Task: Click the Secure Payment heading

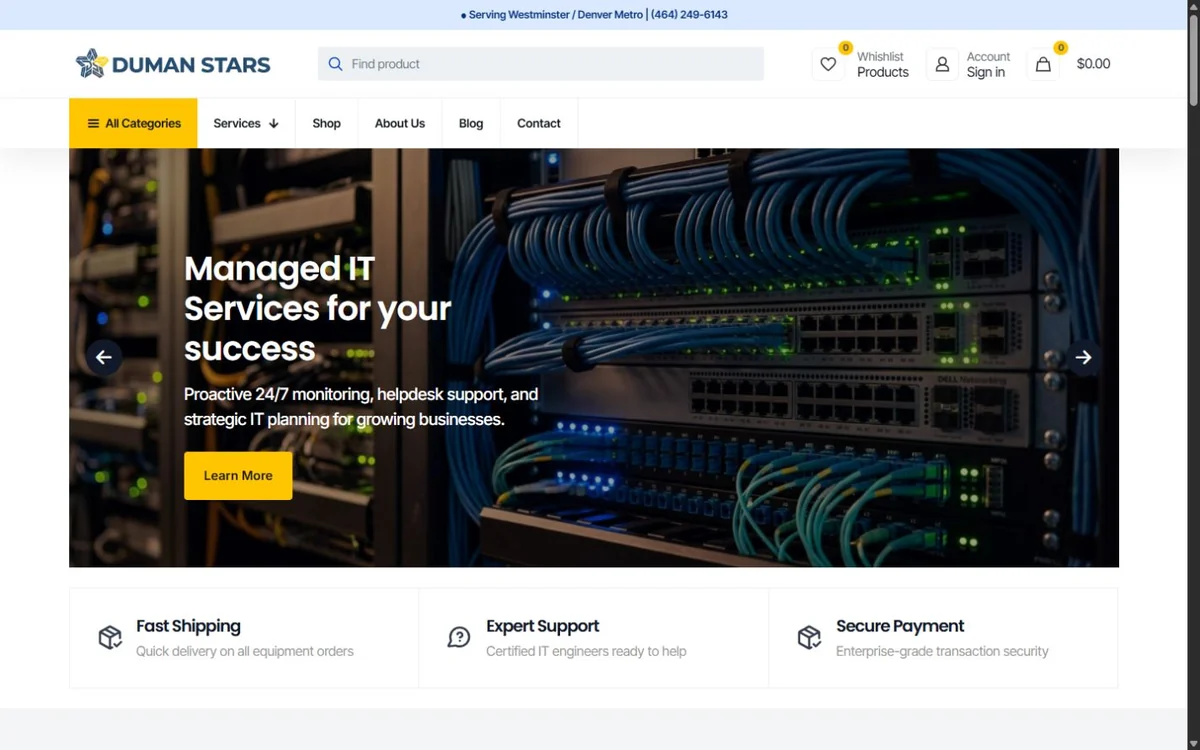Action: click(x=900, y=626)
